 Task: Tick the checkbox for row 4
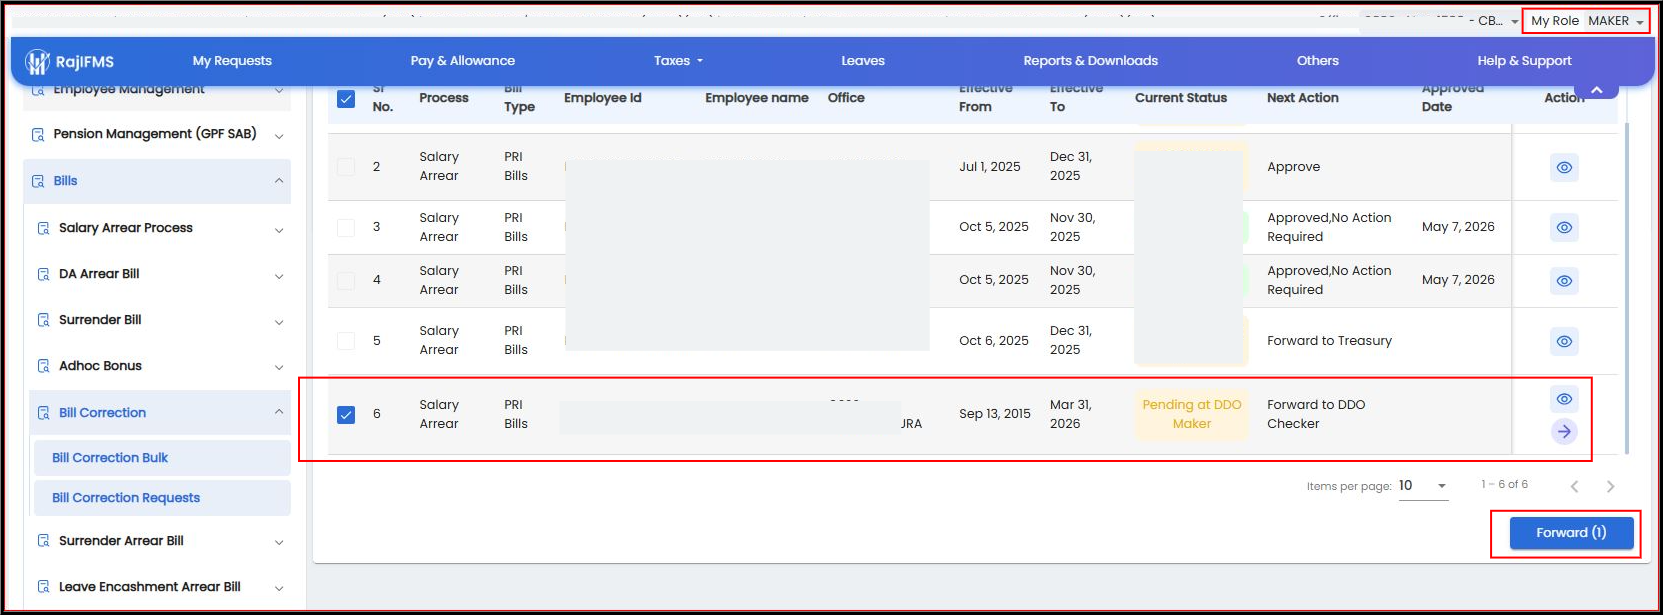[x=346, y=281]
